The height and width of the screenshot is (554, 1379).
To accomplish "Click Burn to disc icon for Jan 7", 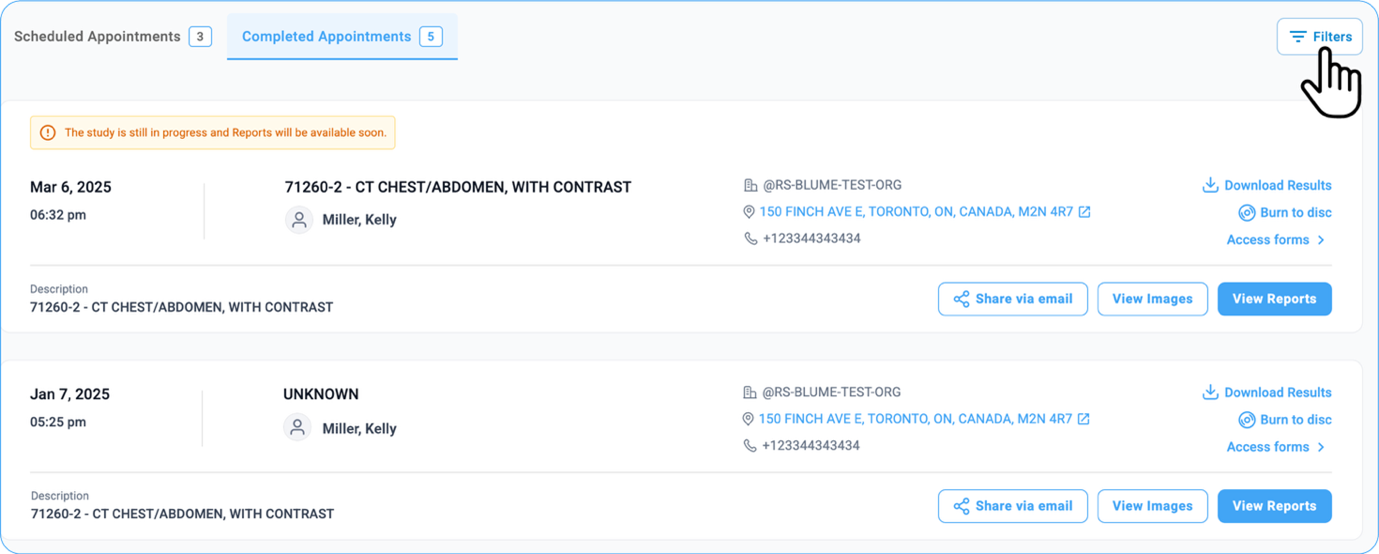I will [1247, 419].
